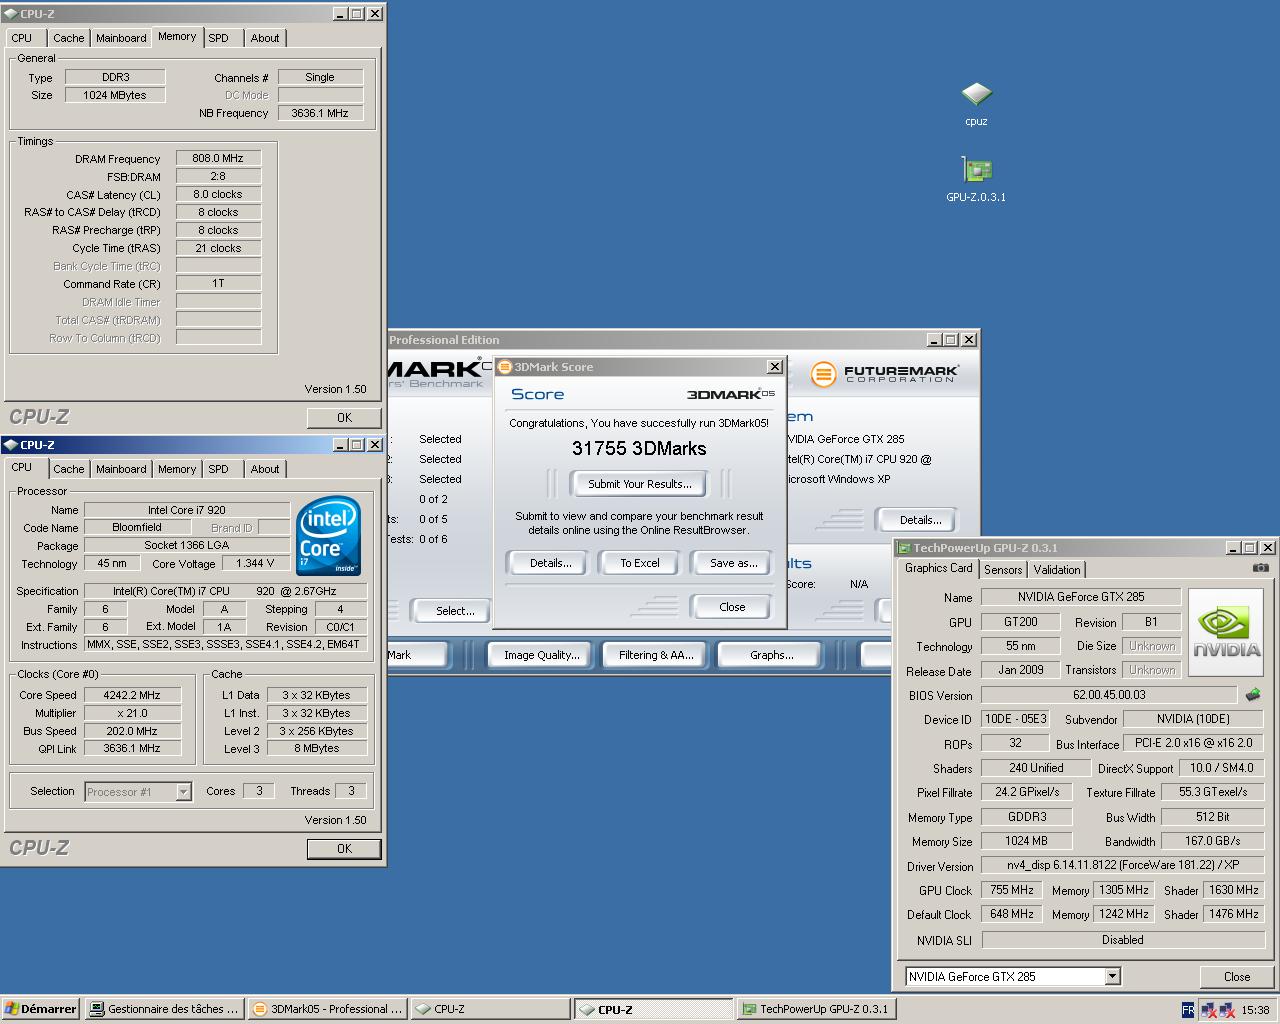The width and height of the screenshot is (1280, 1024).
Task: Click the BIOS save chip icon in GPU-Z
Action: point(1252,694)
